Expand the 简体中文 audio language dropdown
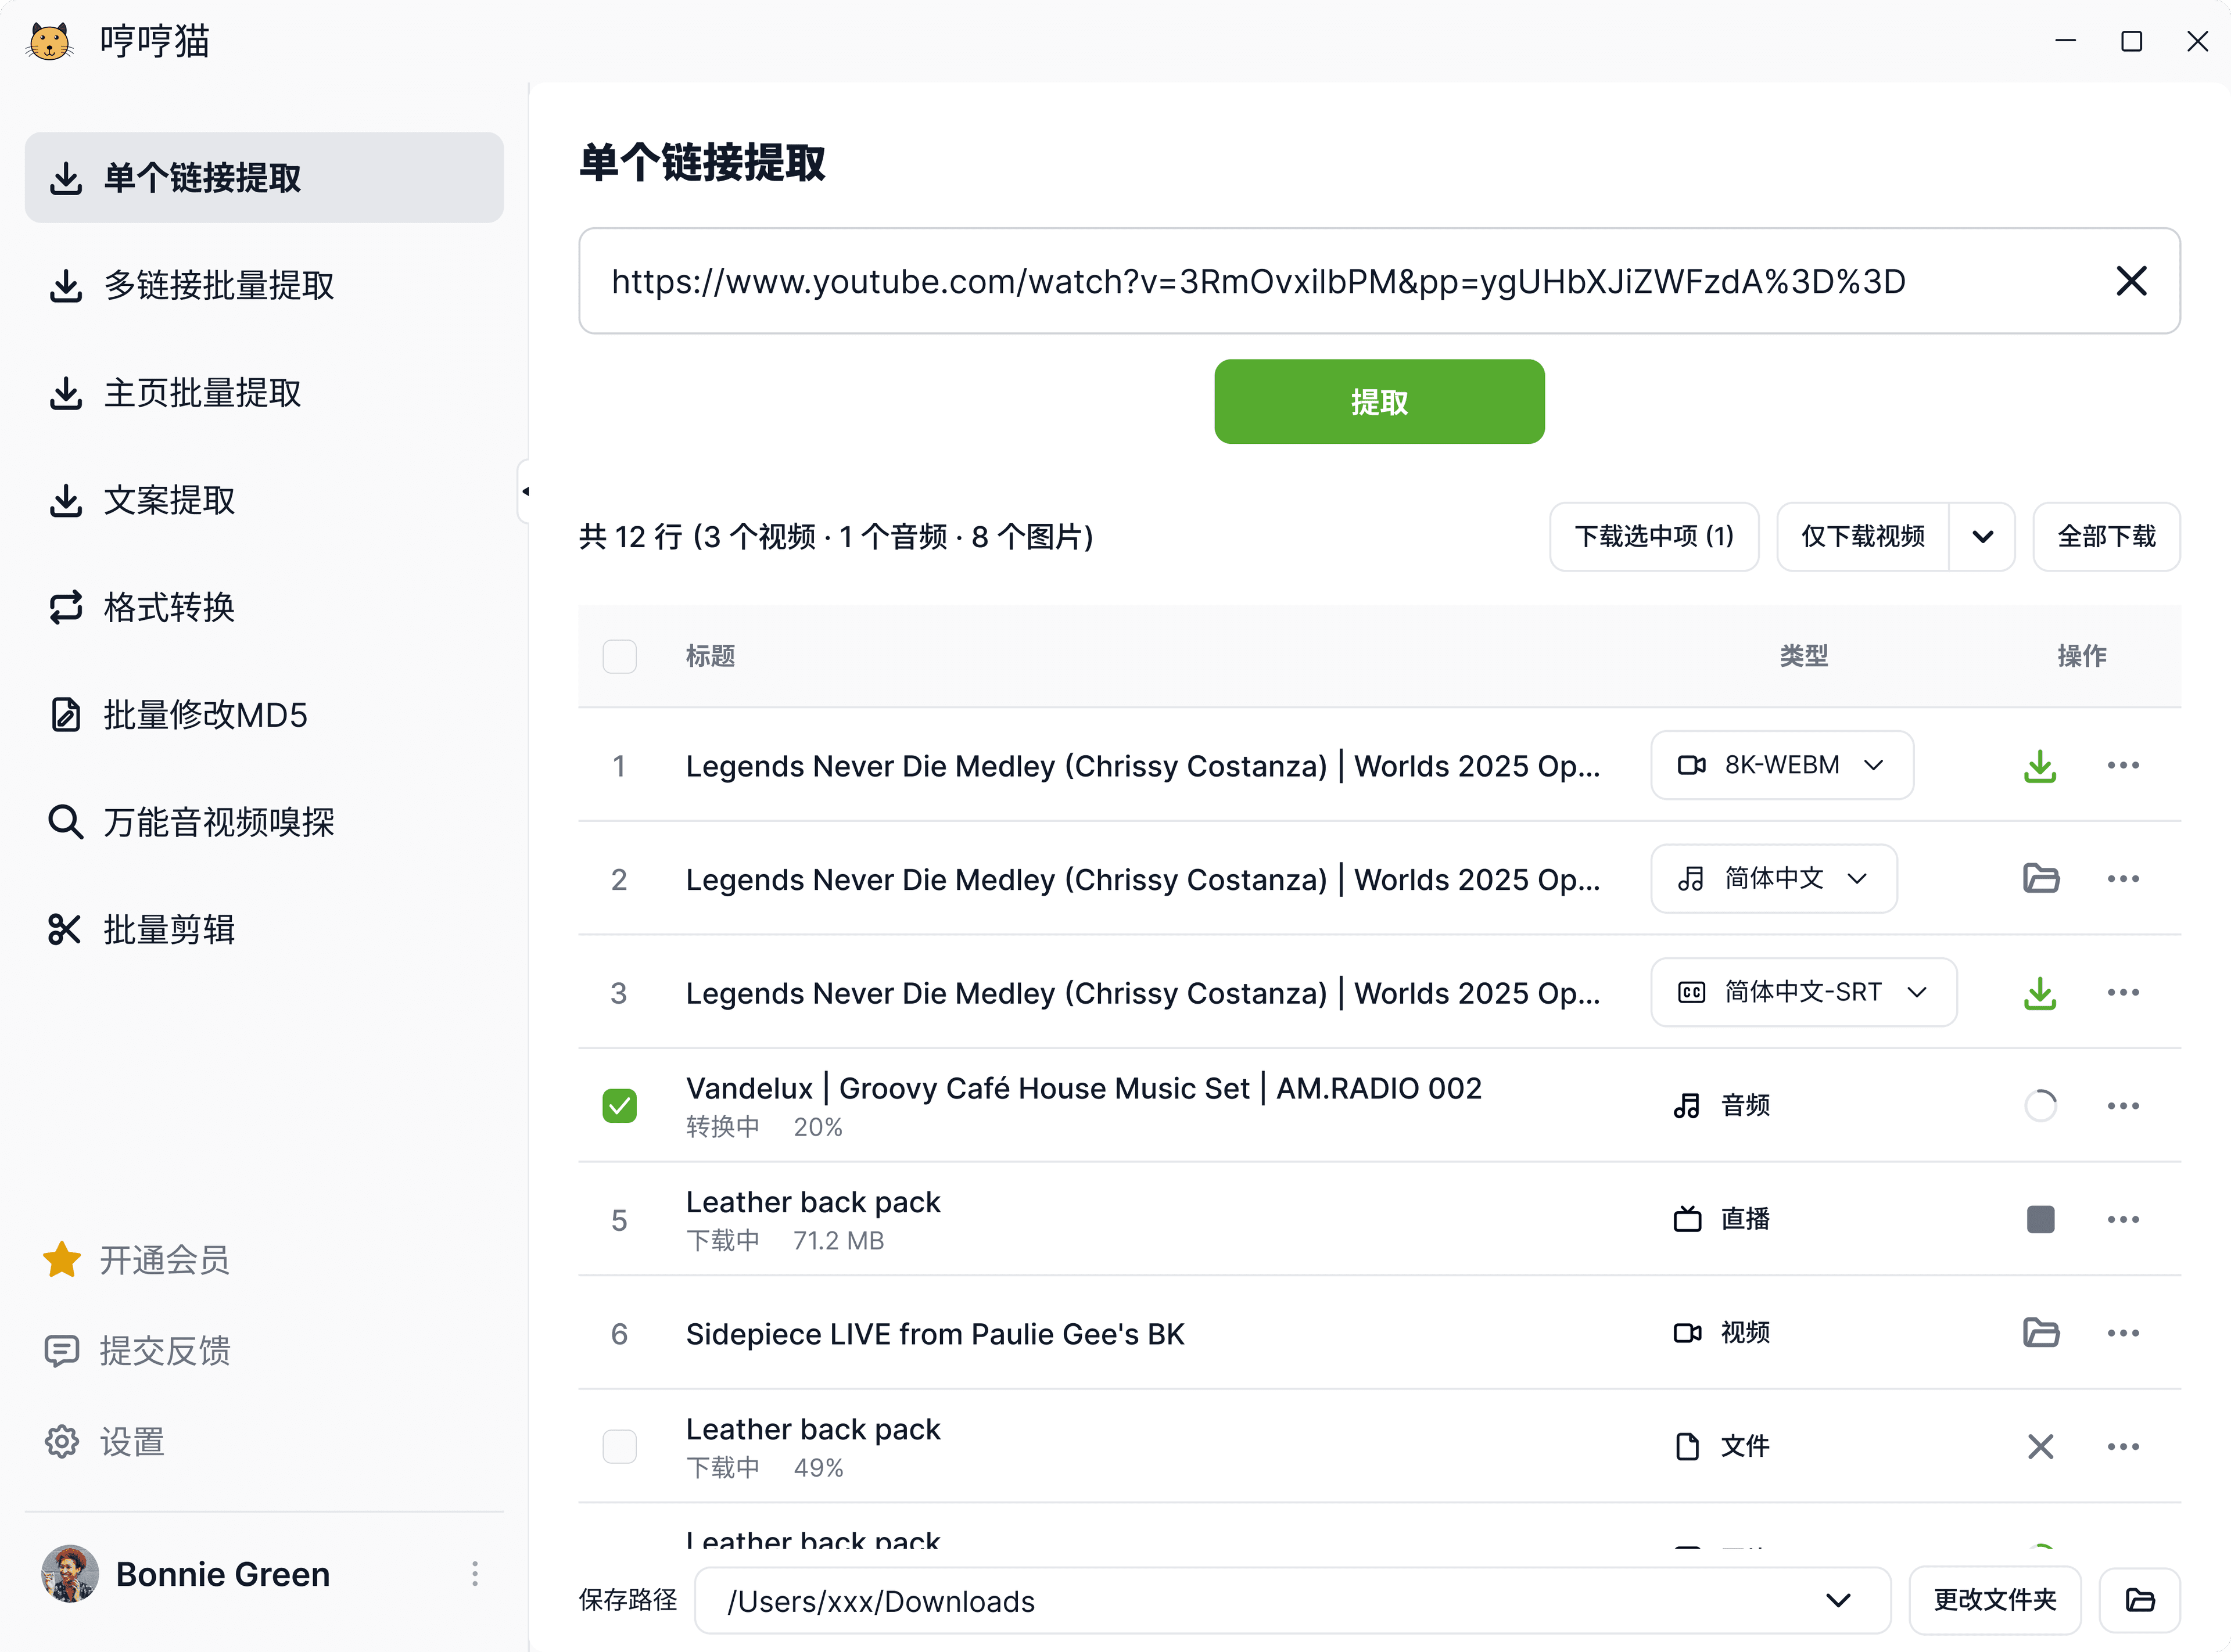This screenshot has width=2231, height=1652. (x=1774, y=879)
